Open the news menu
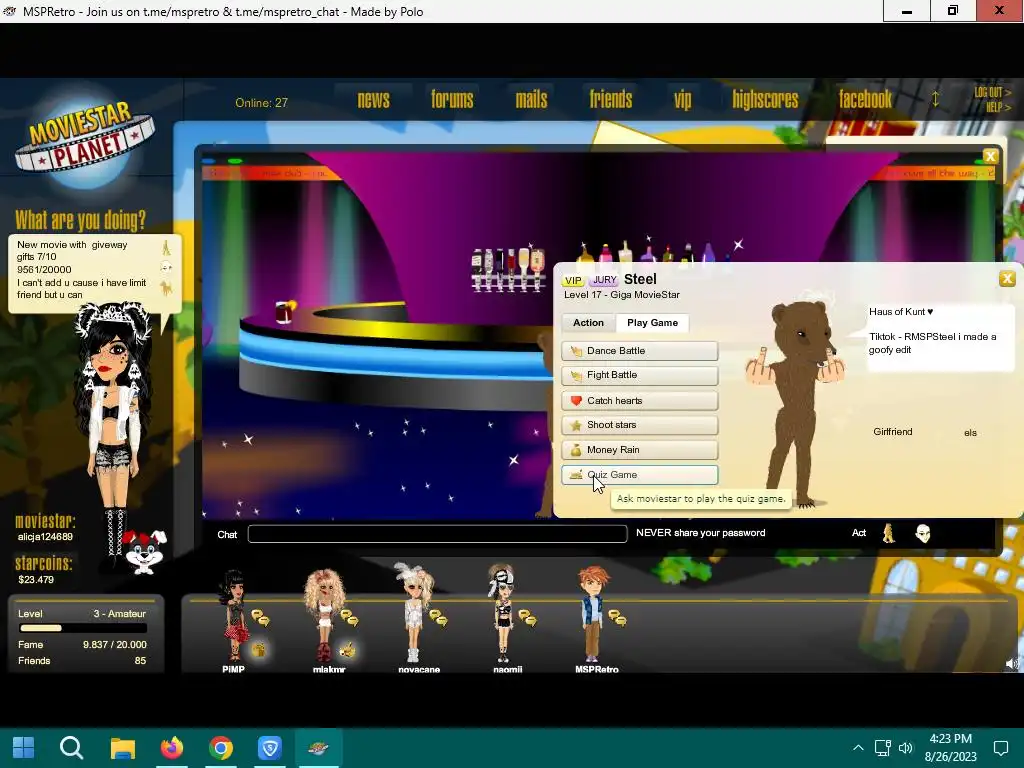The image size is (1024, 768). pyautogui.click(x=373, y=100)
